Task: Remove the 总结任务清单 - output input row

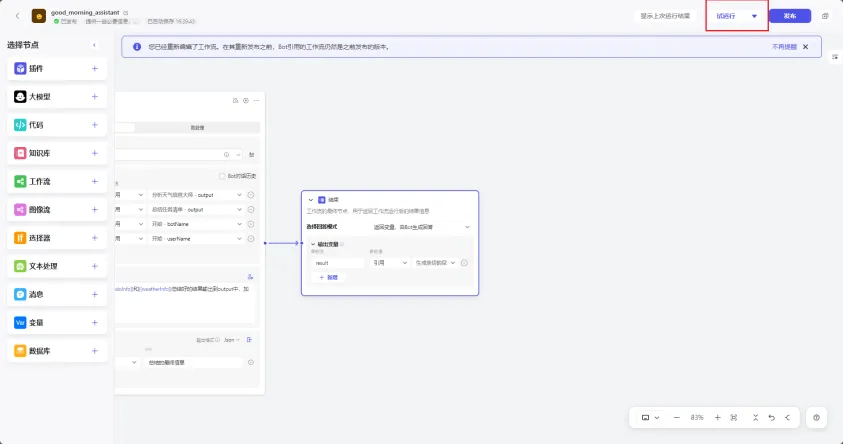Action: (x=251, y=210)
